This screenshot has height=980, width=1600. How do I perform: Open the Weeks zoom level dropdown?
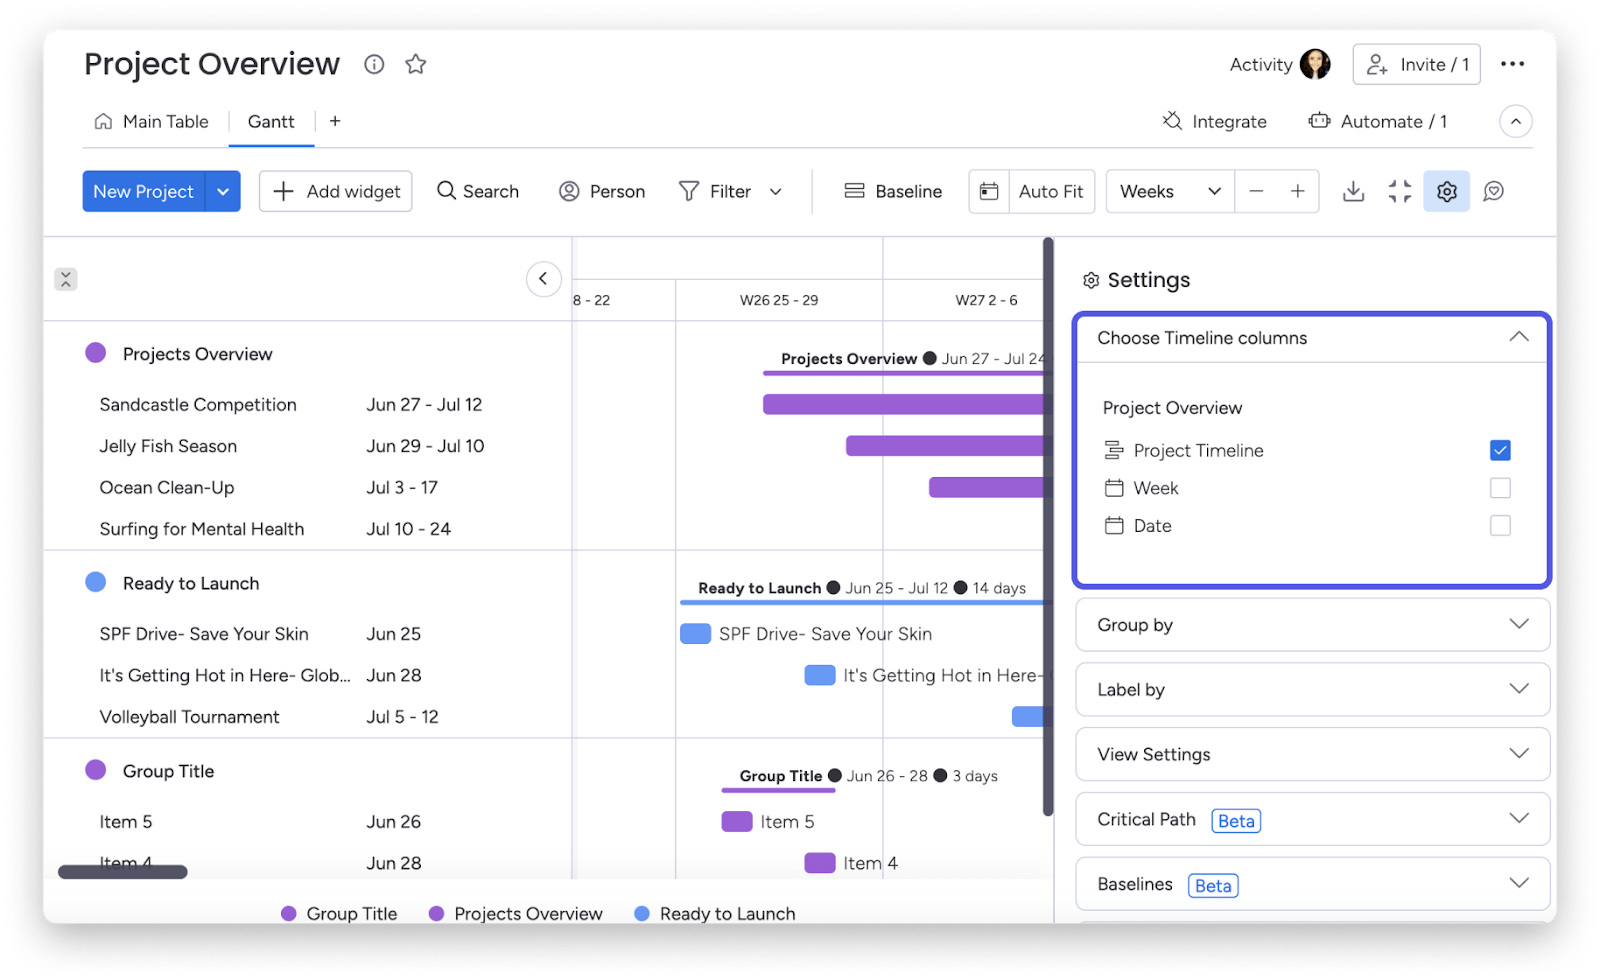(x=1168, y=191)
